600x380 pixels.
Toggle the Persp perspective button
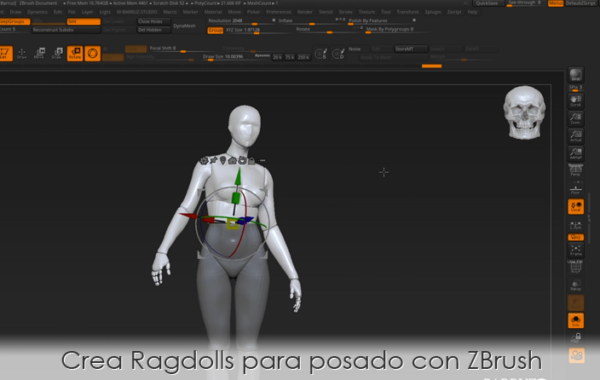[576, 170]
